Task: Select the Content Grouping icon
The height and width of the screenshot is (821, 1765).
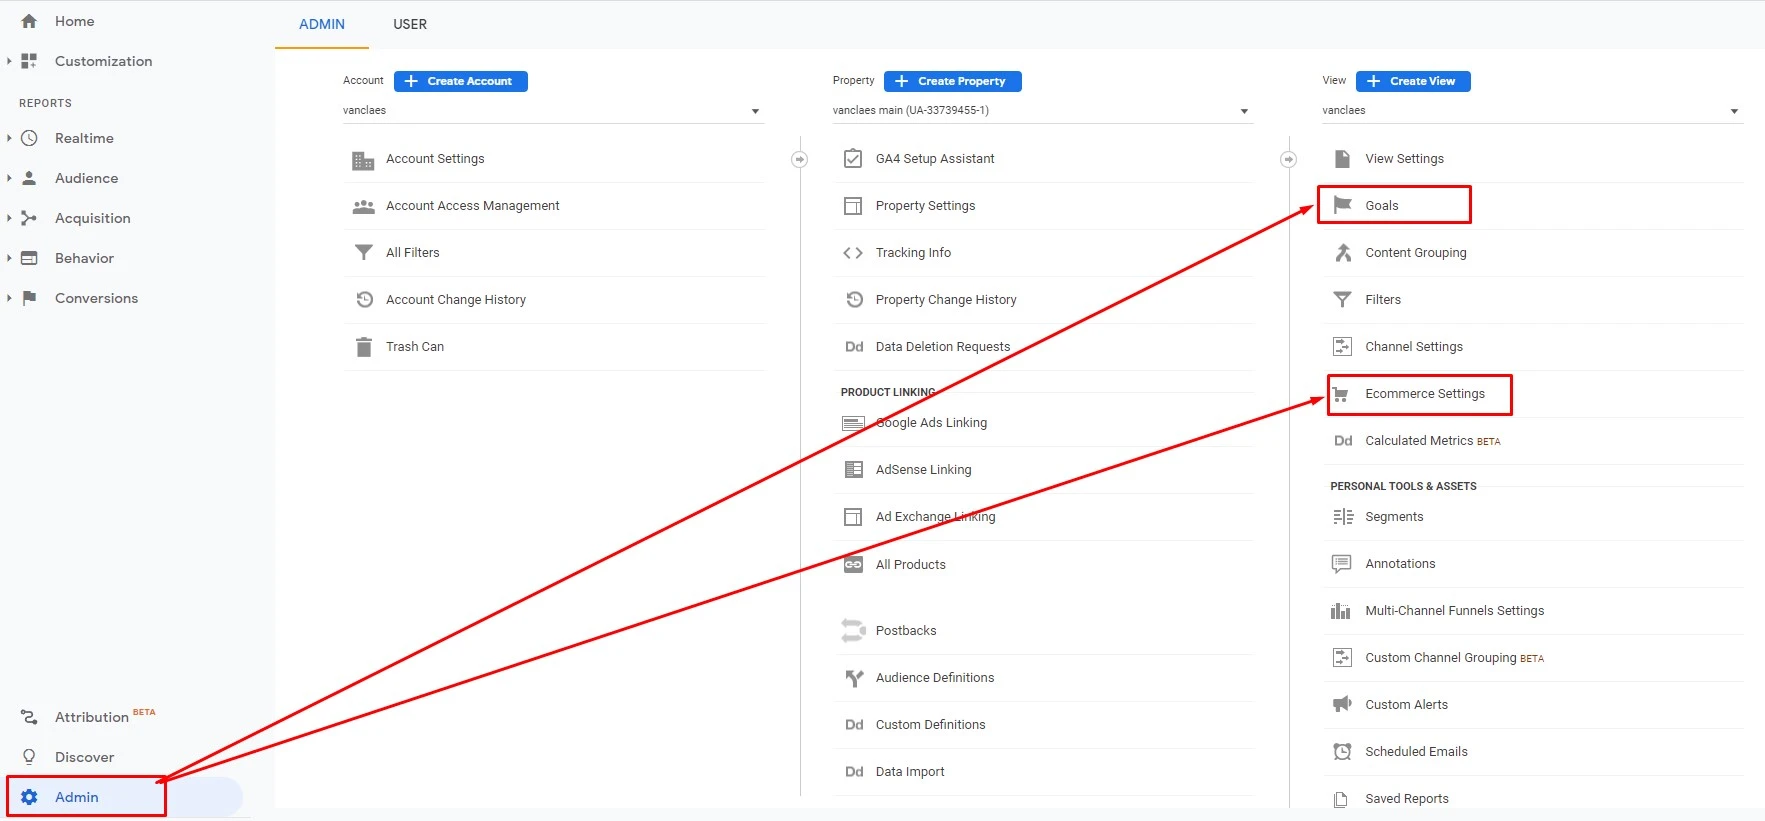Action: coord(1342,252)
